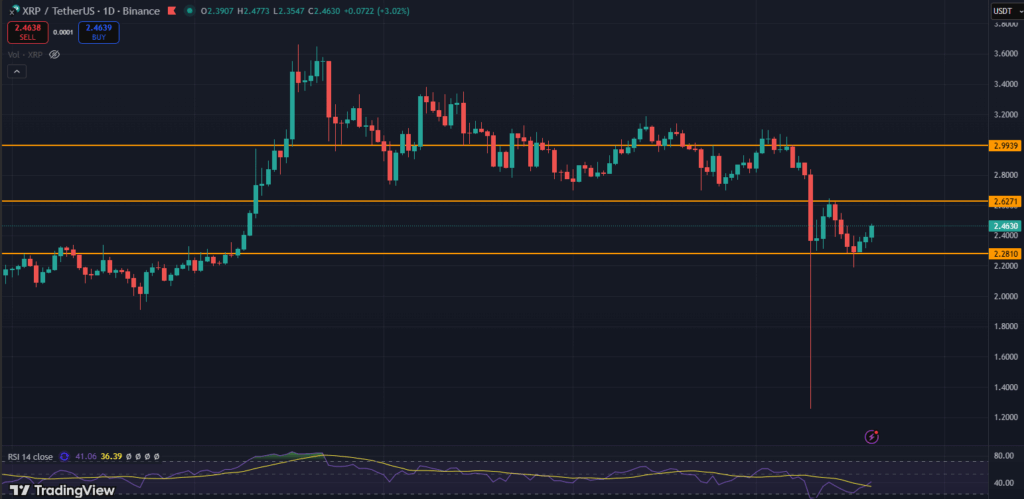Click the green market status dot
1024x499 pixels.
pyautogui.click(x=189, y=11)
